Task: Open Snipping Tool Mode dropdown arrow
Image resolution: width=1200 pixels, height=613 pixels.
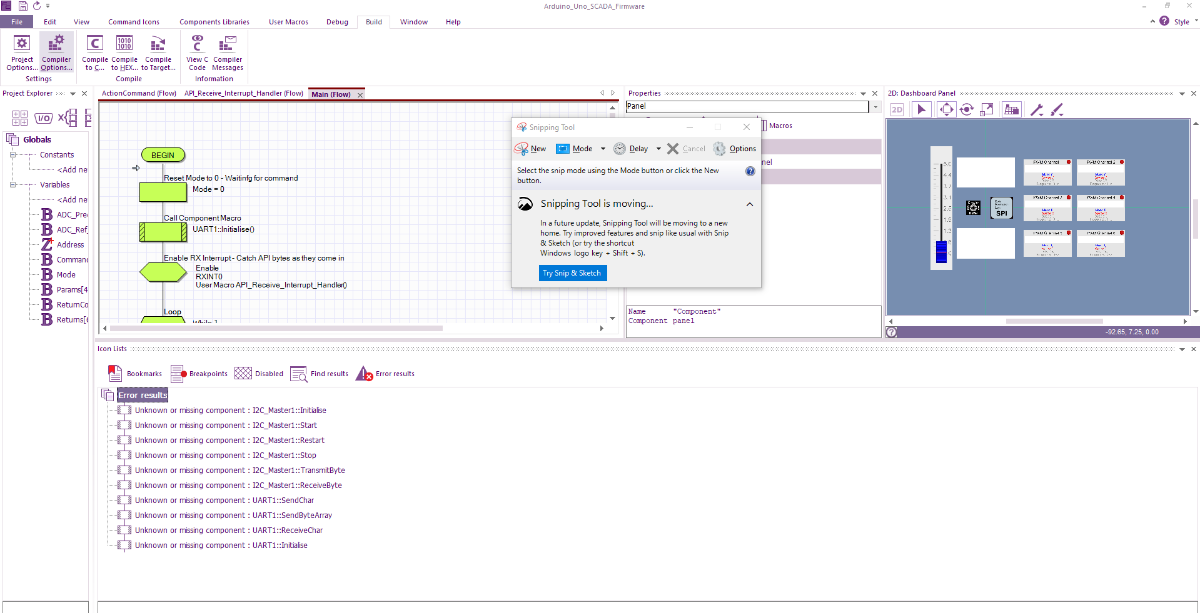Action: [603, 148]
